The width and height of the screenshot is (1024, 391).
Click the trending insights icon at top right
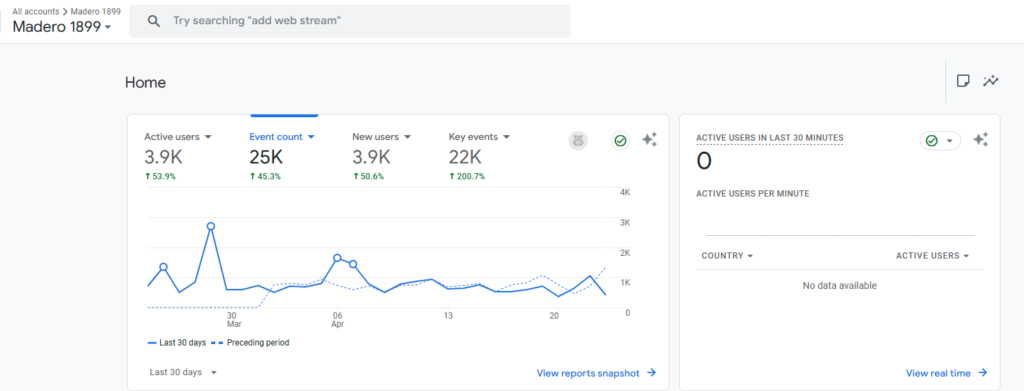[991, 81]
